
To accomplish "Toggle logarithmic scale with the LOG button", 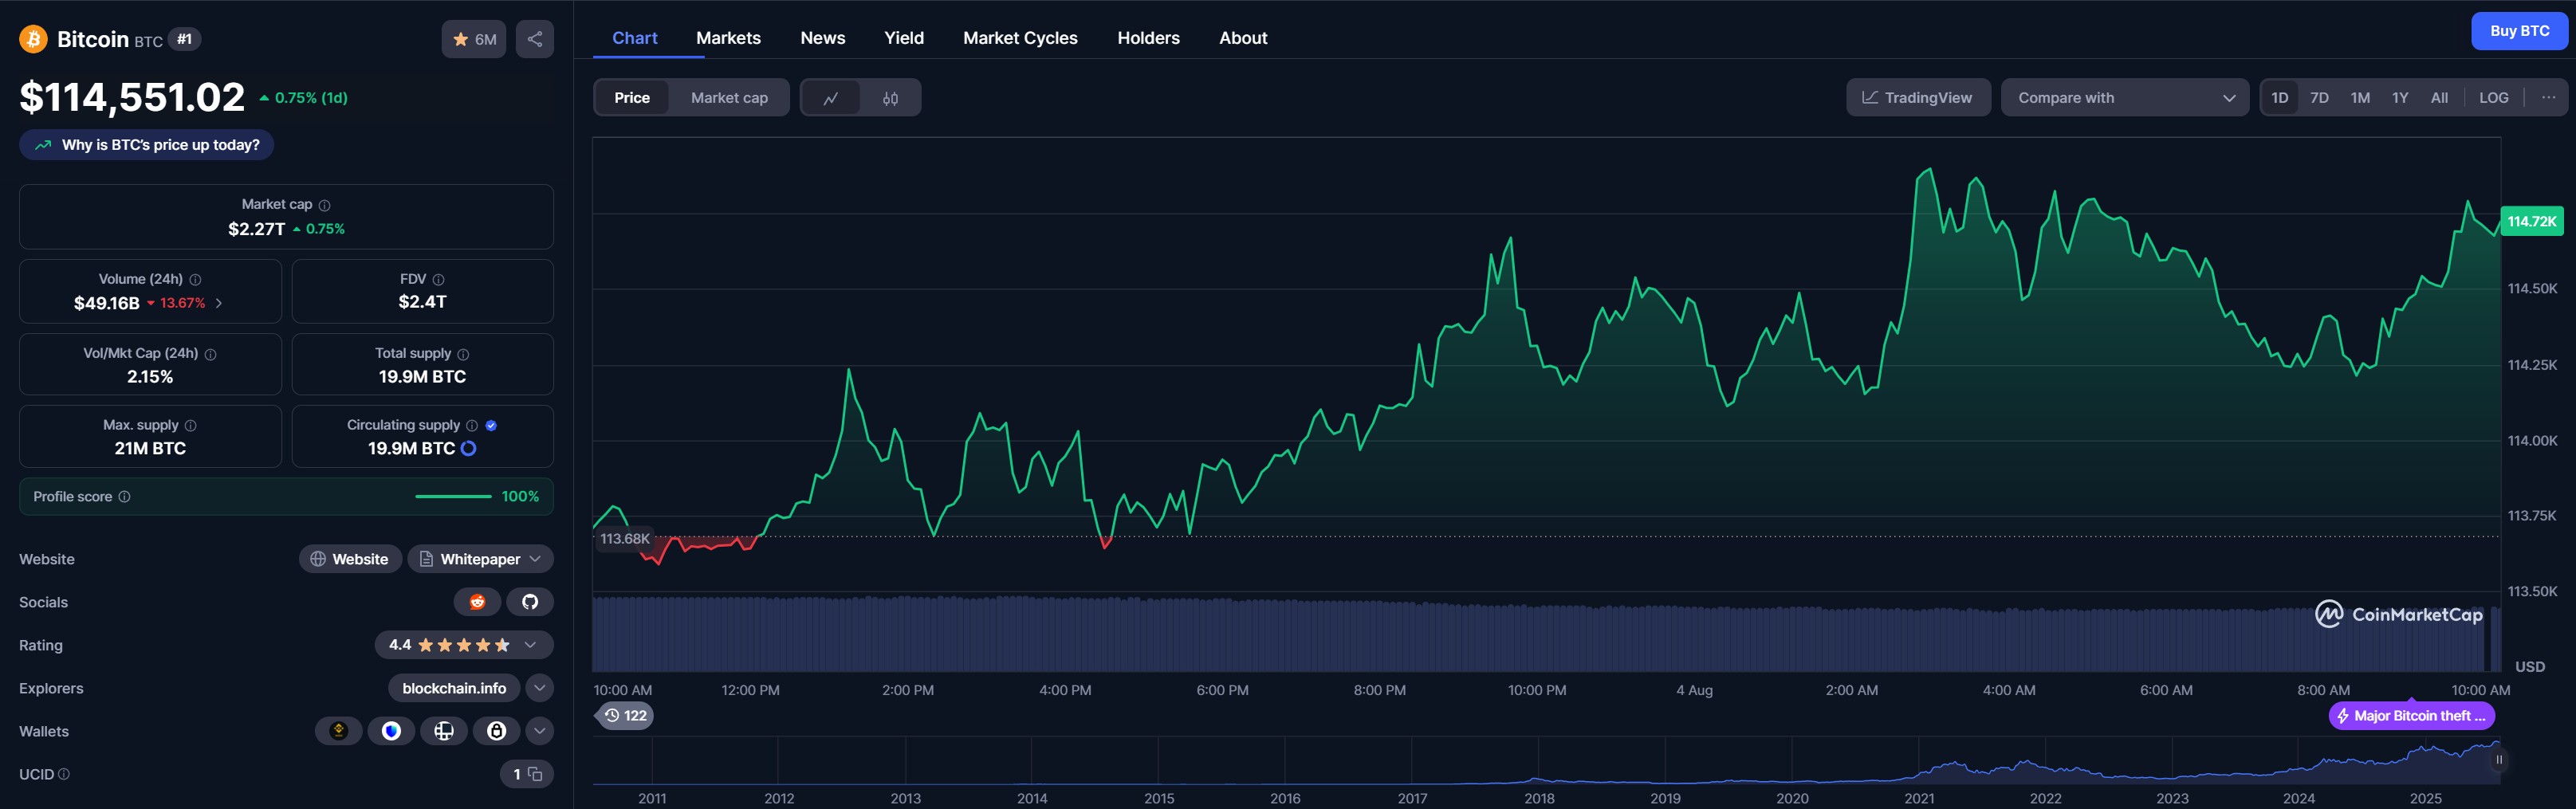I will click(x=2493, y=97).
